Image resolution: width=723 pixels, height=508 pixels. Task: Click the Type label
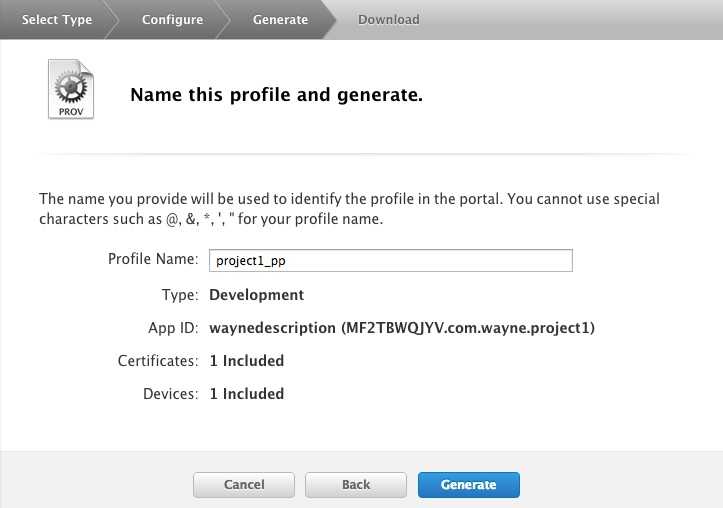(180, 295)
